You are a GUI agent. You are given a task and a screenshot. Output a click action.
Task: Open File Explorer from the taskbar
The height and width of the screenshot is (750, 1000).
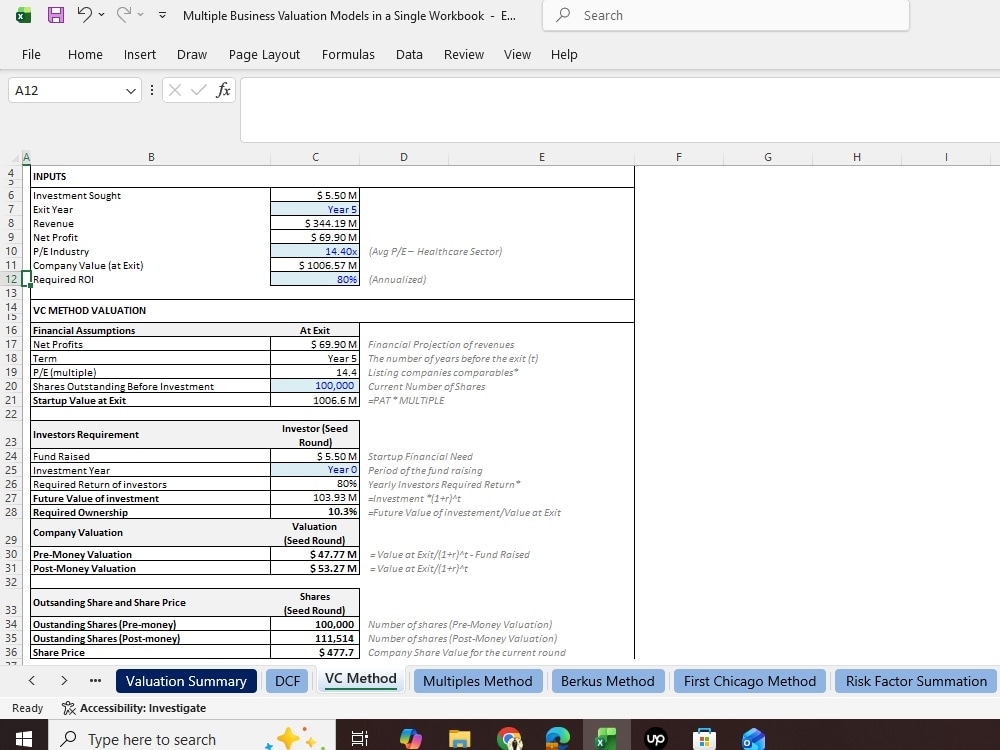click(x=459, y=739)
